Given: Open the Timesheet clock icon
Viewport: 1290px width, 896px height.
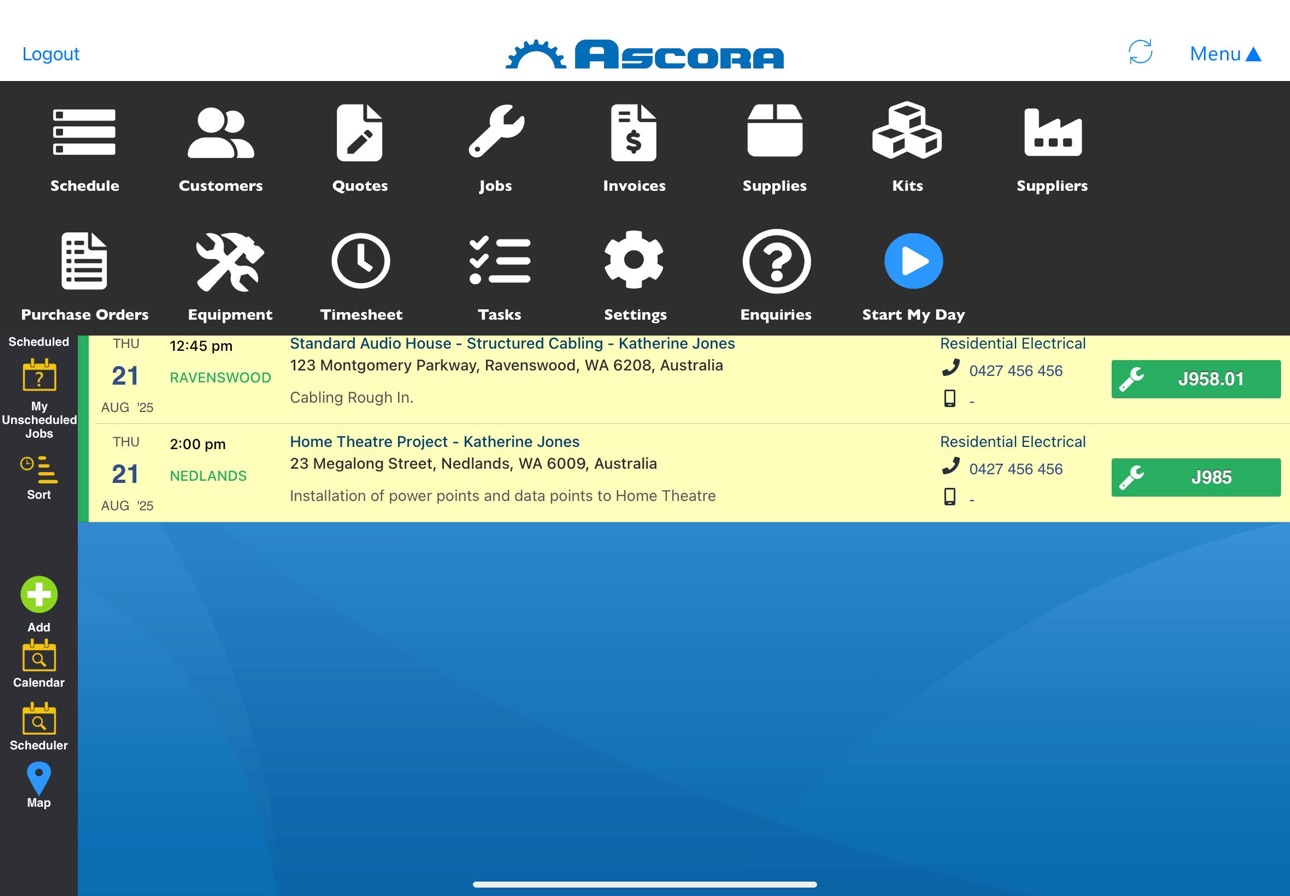Looking at the screenshot, I should pyautogui.click(x=361, y=262).
